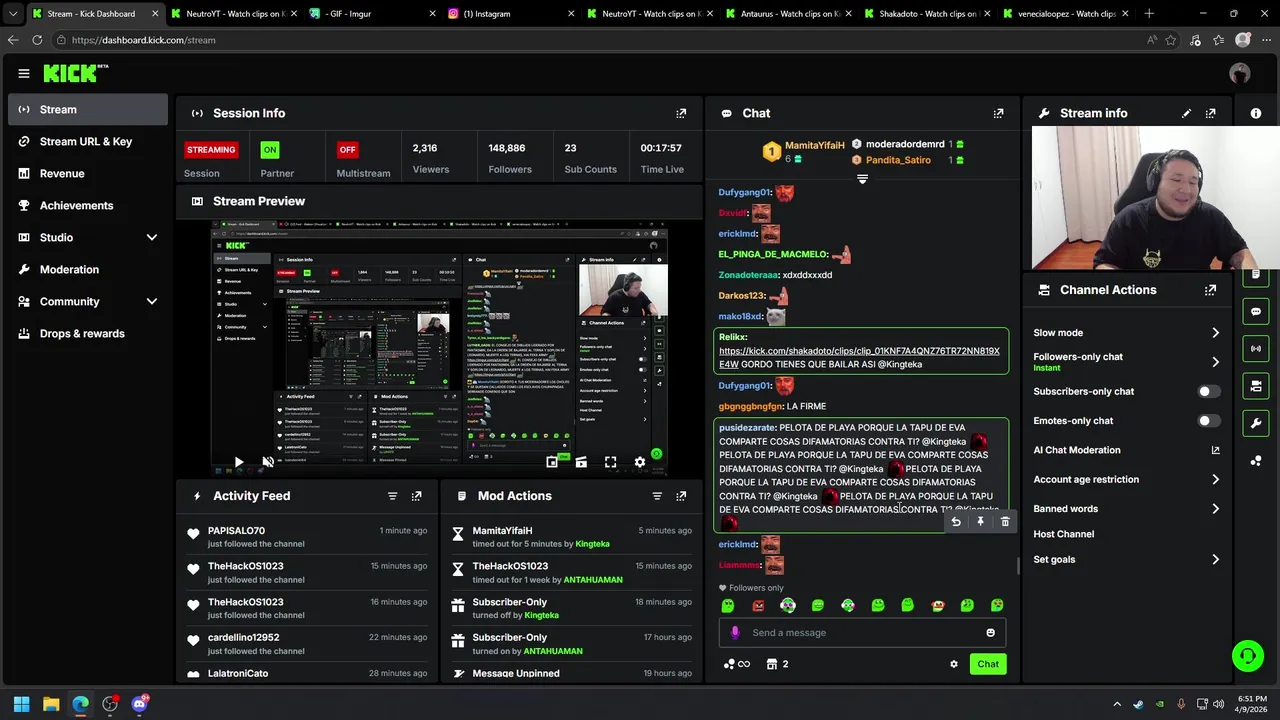Pop out the Mod Actions panel
The image size is (1280, 720).
[681, 496]
